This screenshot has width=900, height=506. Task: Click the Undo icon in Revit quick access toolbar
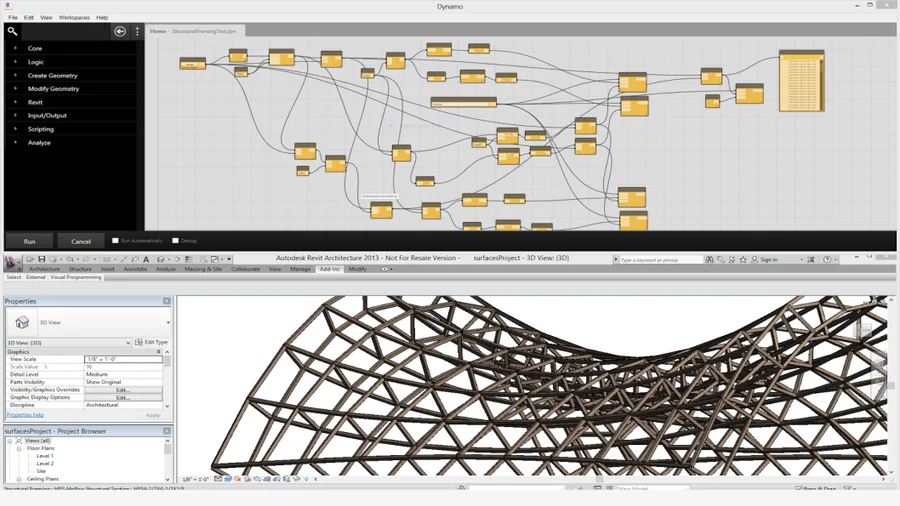point(69,259)
